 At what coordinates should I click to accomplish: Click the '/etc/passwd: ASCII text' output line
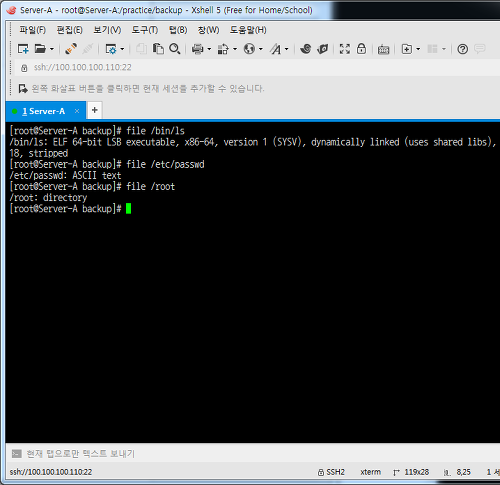(65, 175)
